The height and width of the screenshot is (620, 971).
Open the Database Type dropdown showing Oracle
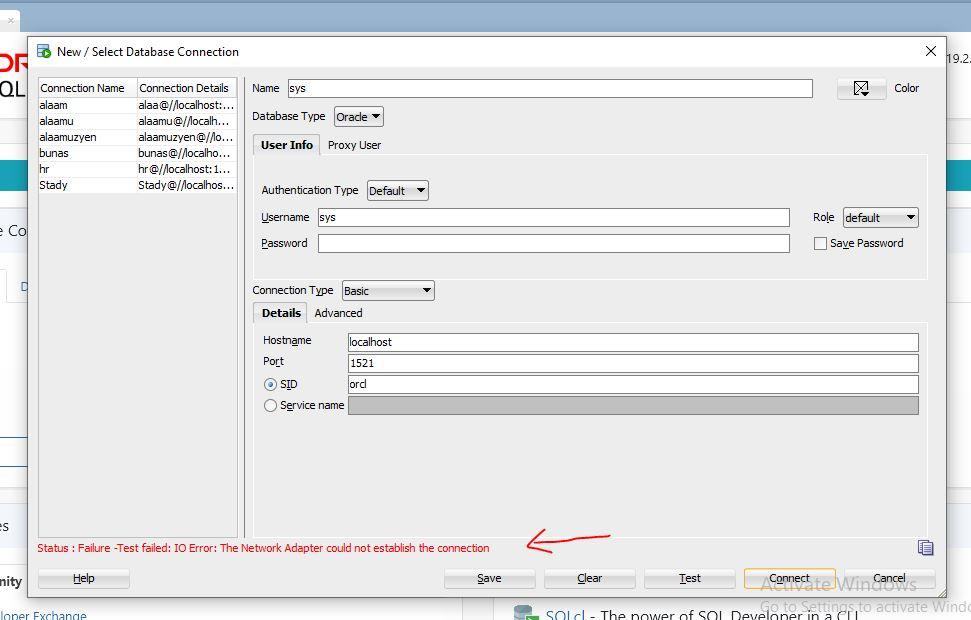[358, 116]
